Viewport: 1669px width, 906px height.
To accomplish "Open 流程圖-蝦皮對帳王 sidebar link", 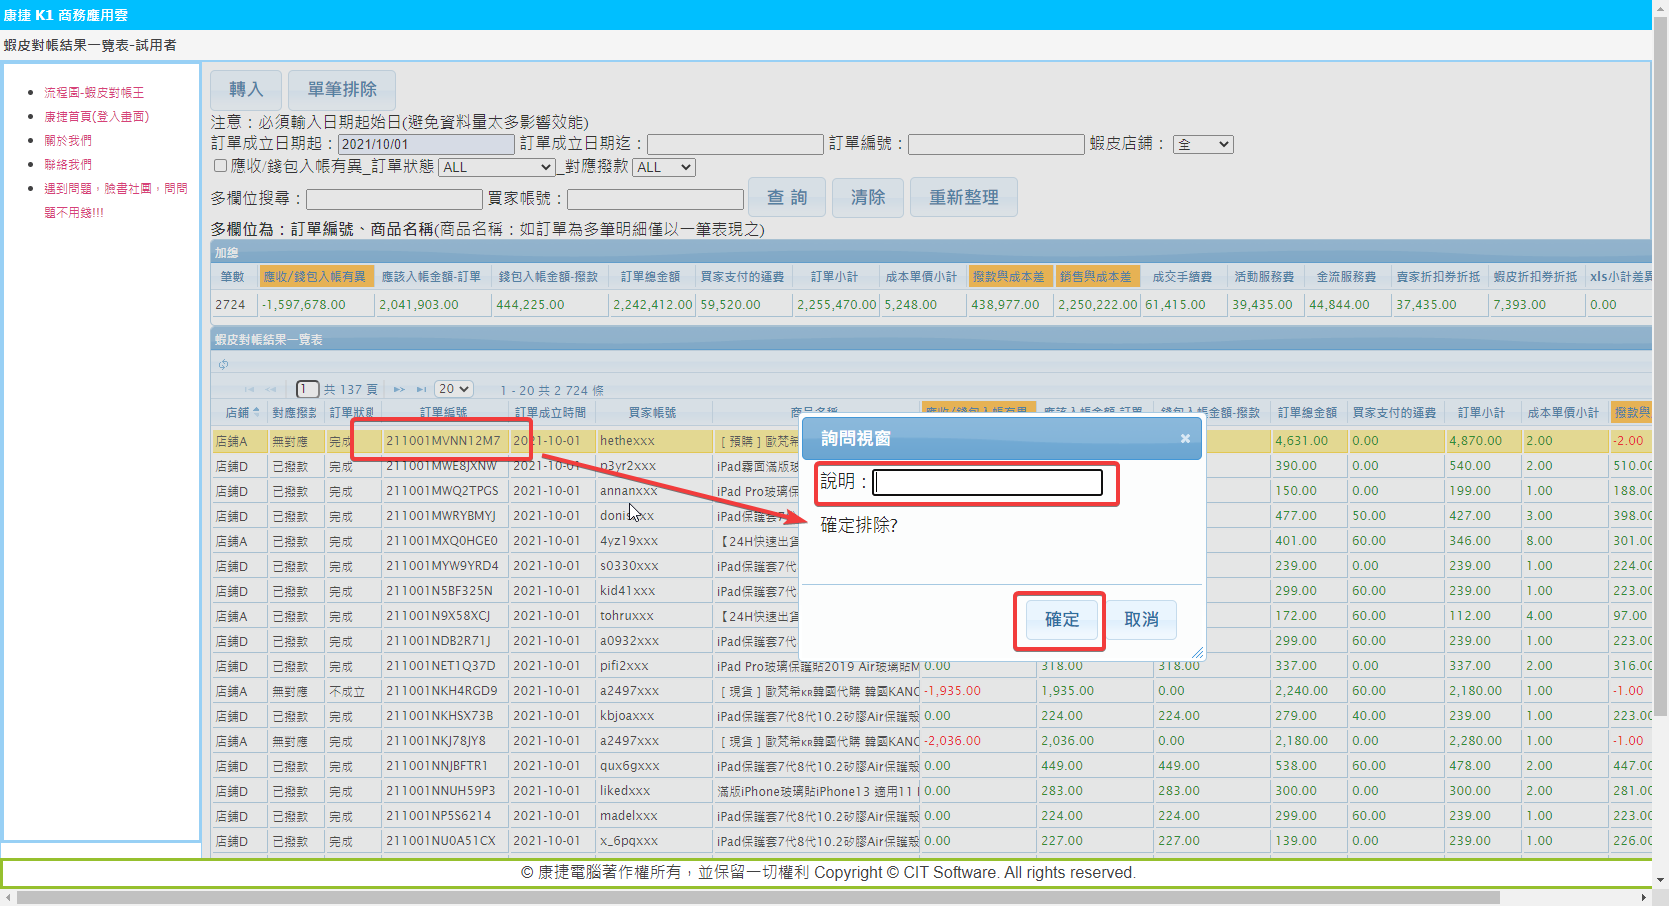I will [94, 92].
